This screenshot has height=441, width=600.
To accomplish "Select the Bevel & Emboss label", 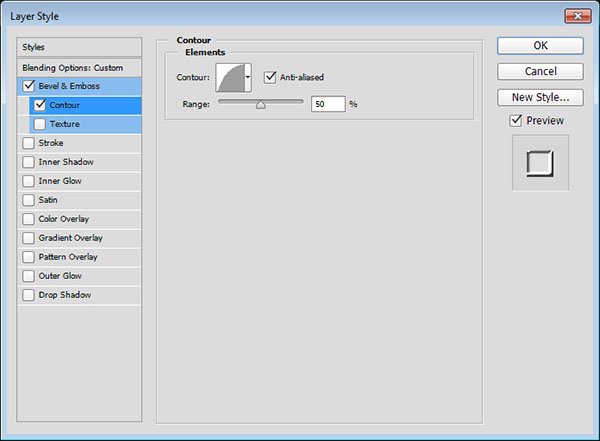I will 69,86.
